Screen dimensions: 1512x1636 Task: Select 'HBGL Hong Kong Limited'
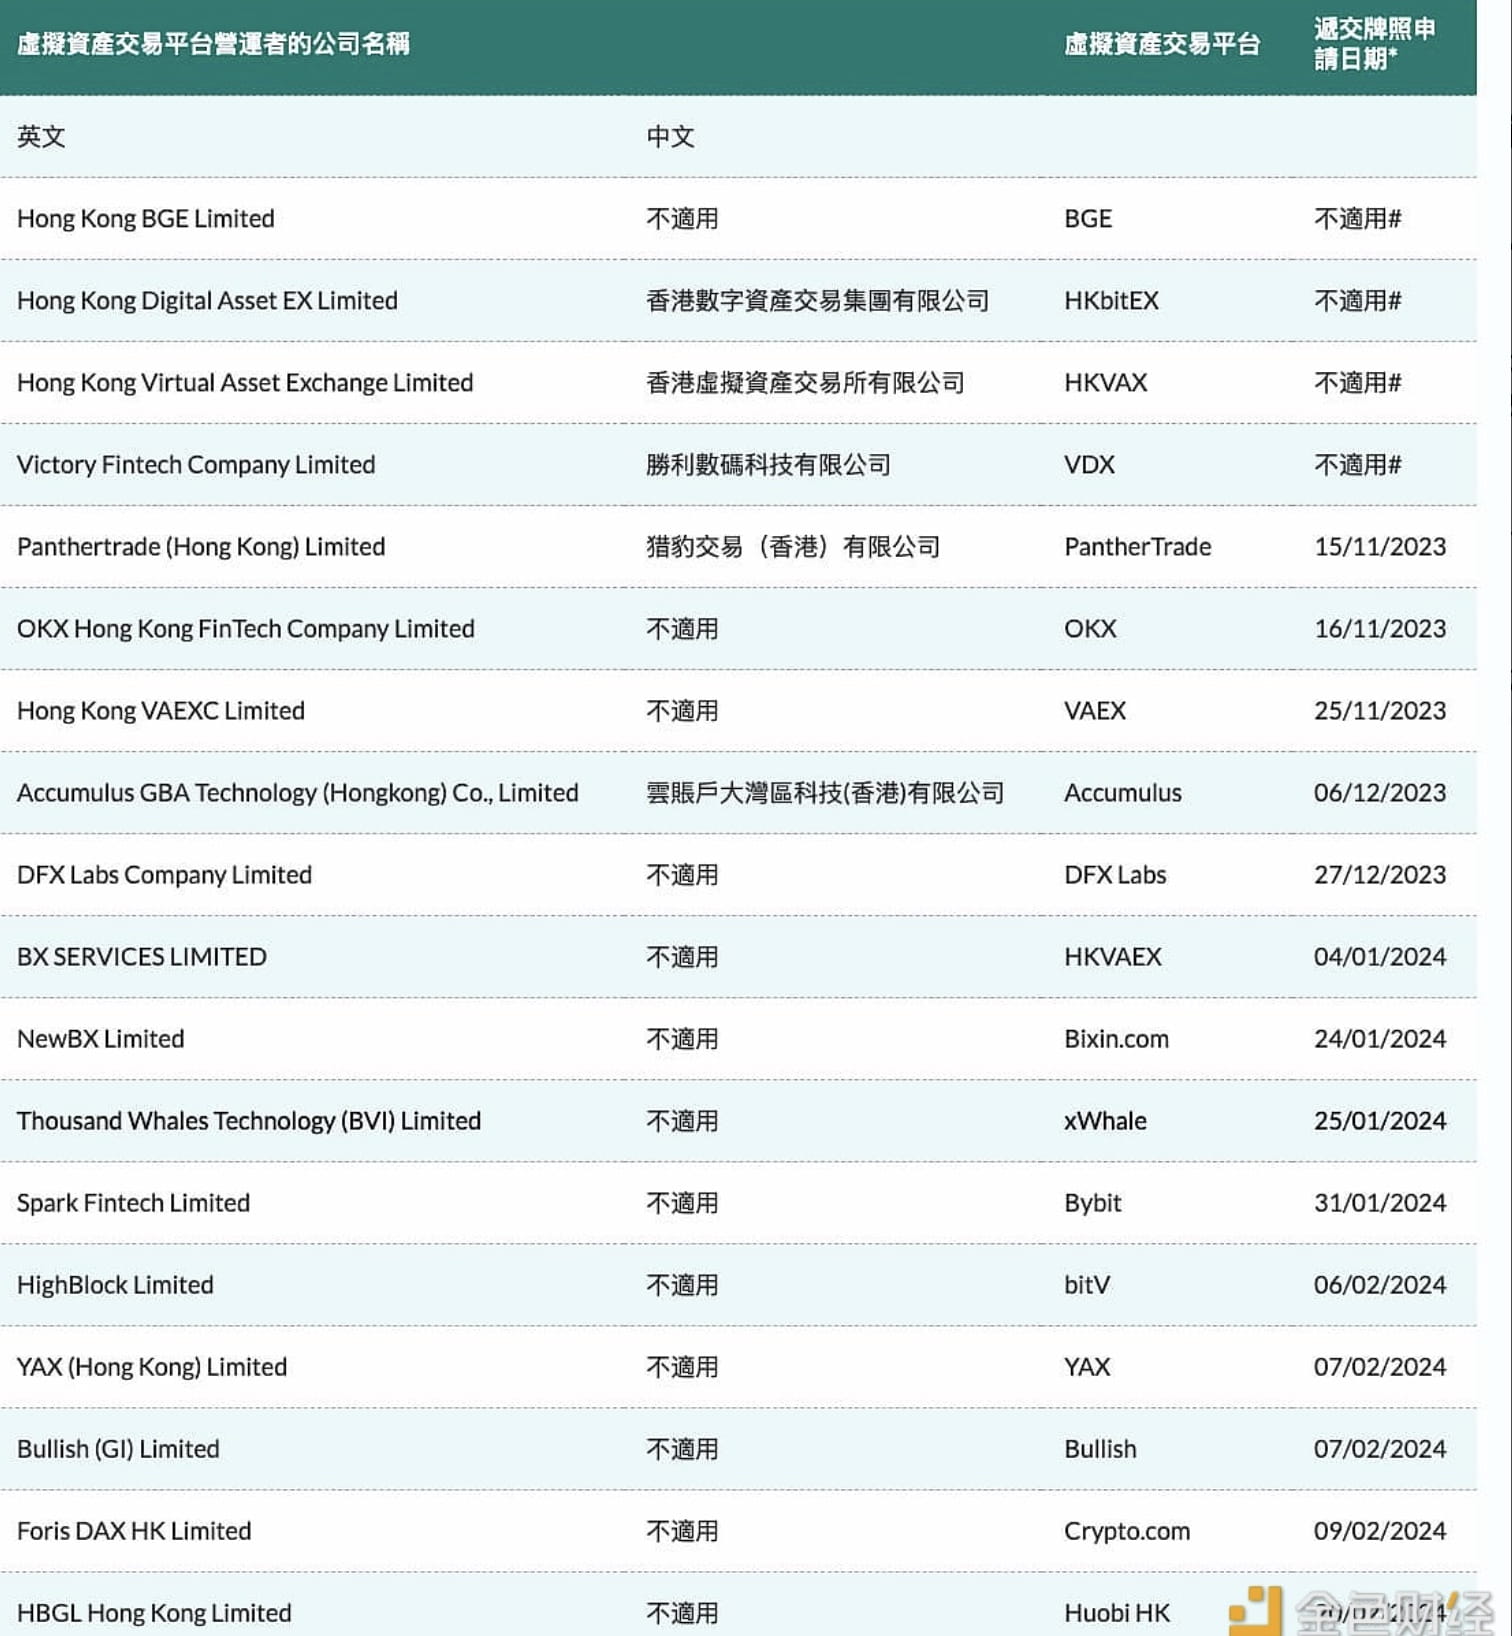click(x=154, y=1613)
